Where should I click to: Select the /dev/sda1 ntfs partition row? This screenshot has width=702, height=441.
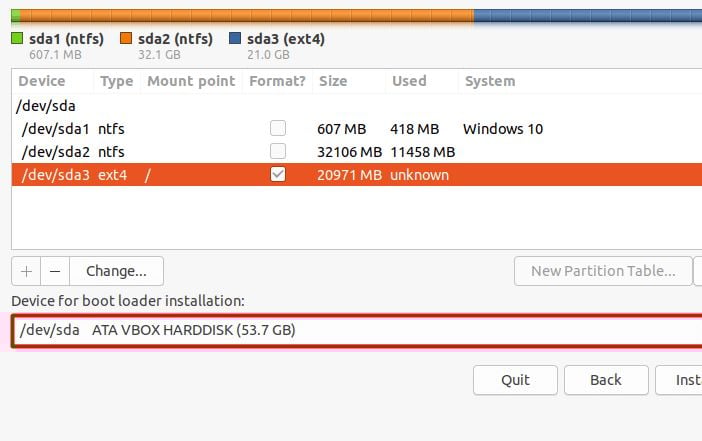(x=56, y=128)
